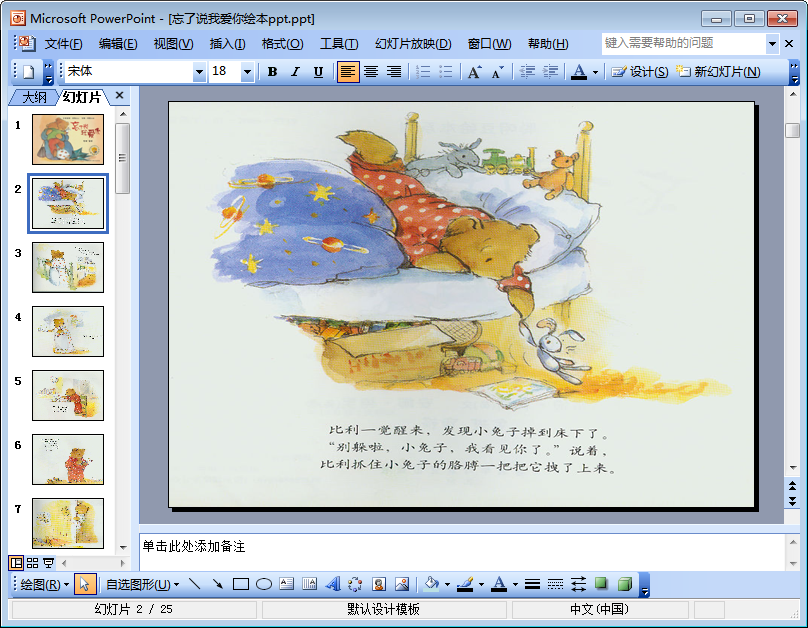Insert diagram or organization chart

(x=356, y=584)
